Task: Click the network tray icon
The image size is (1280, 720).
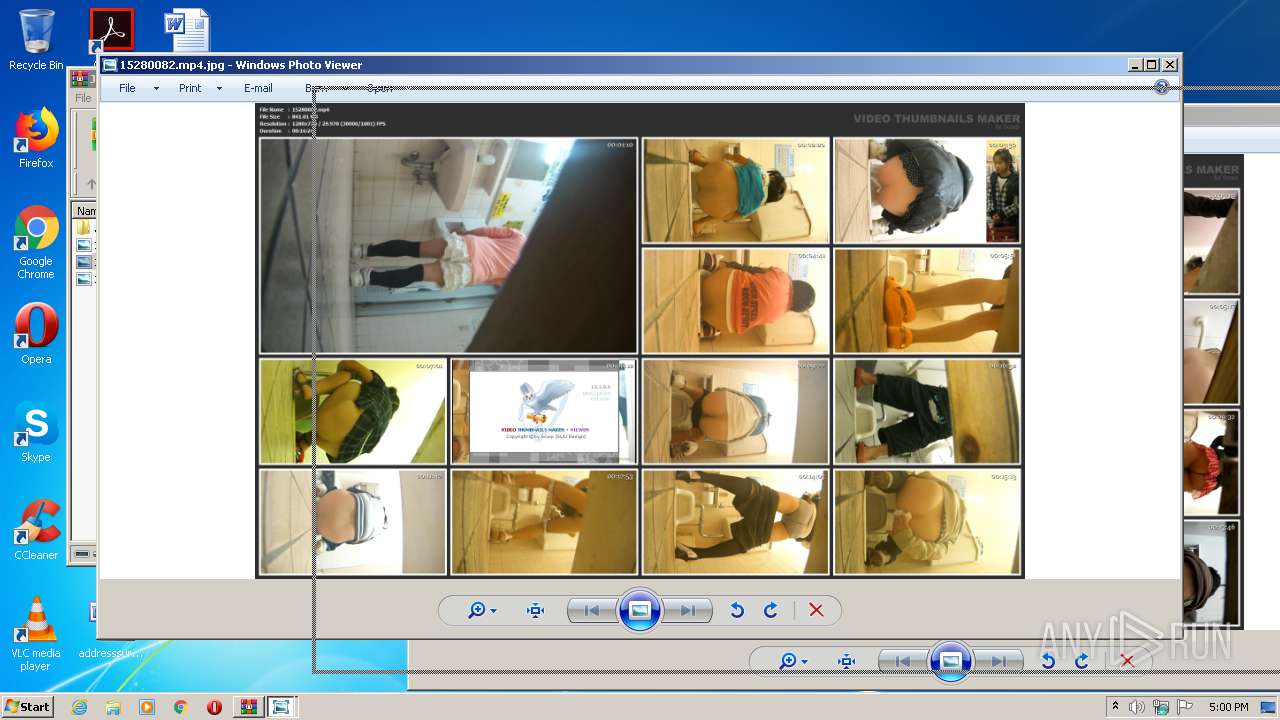Action: [x=1161, y=707]
